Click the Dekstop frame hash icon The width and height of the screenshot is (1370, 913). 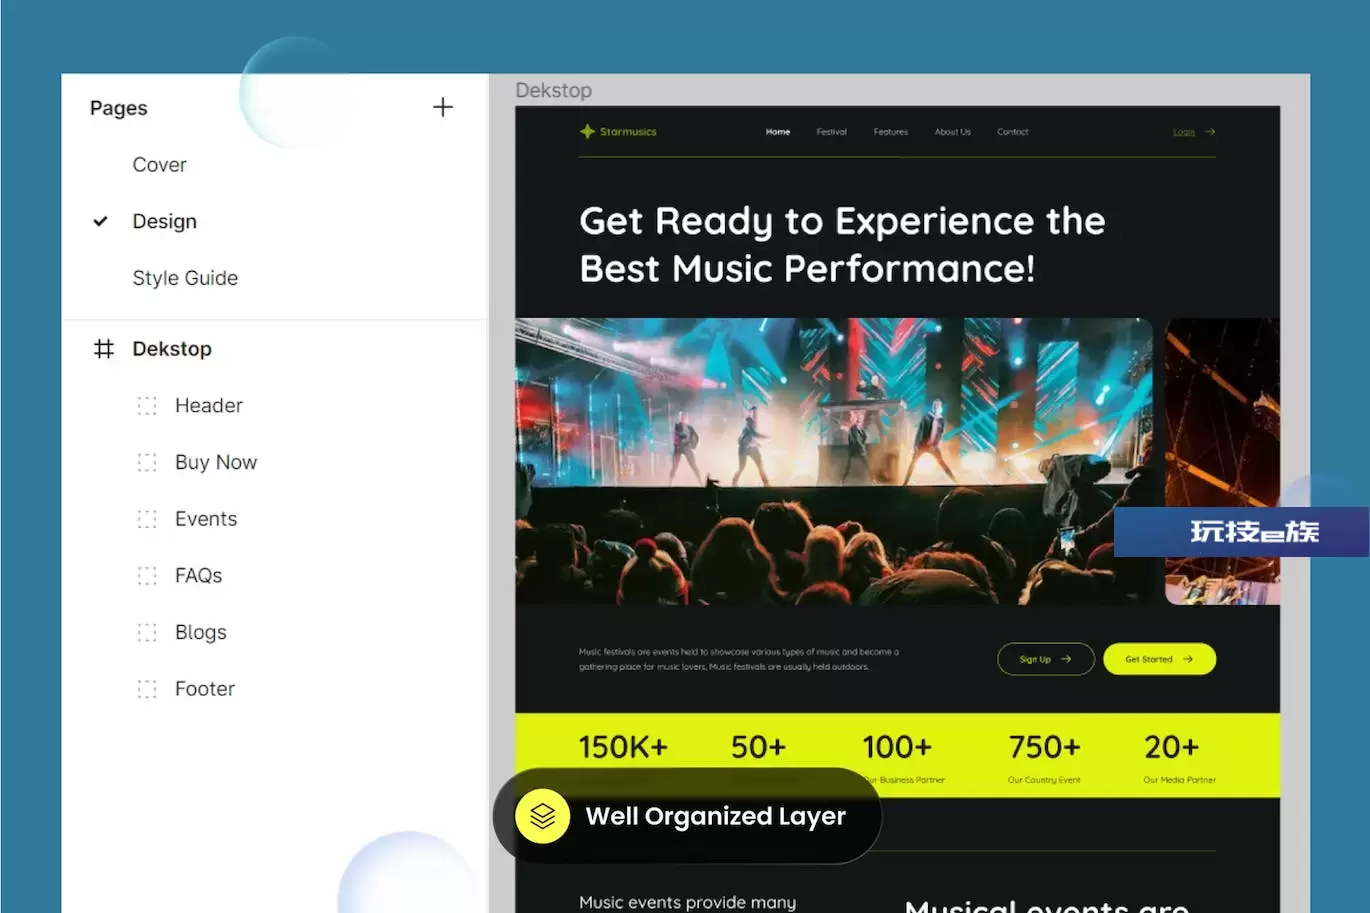click(x=104, y=349)
